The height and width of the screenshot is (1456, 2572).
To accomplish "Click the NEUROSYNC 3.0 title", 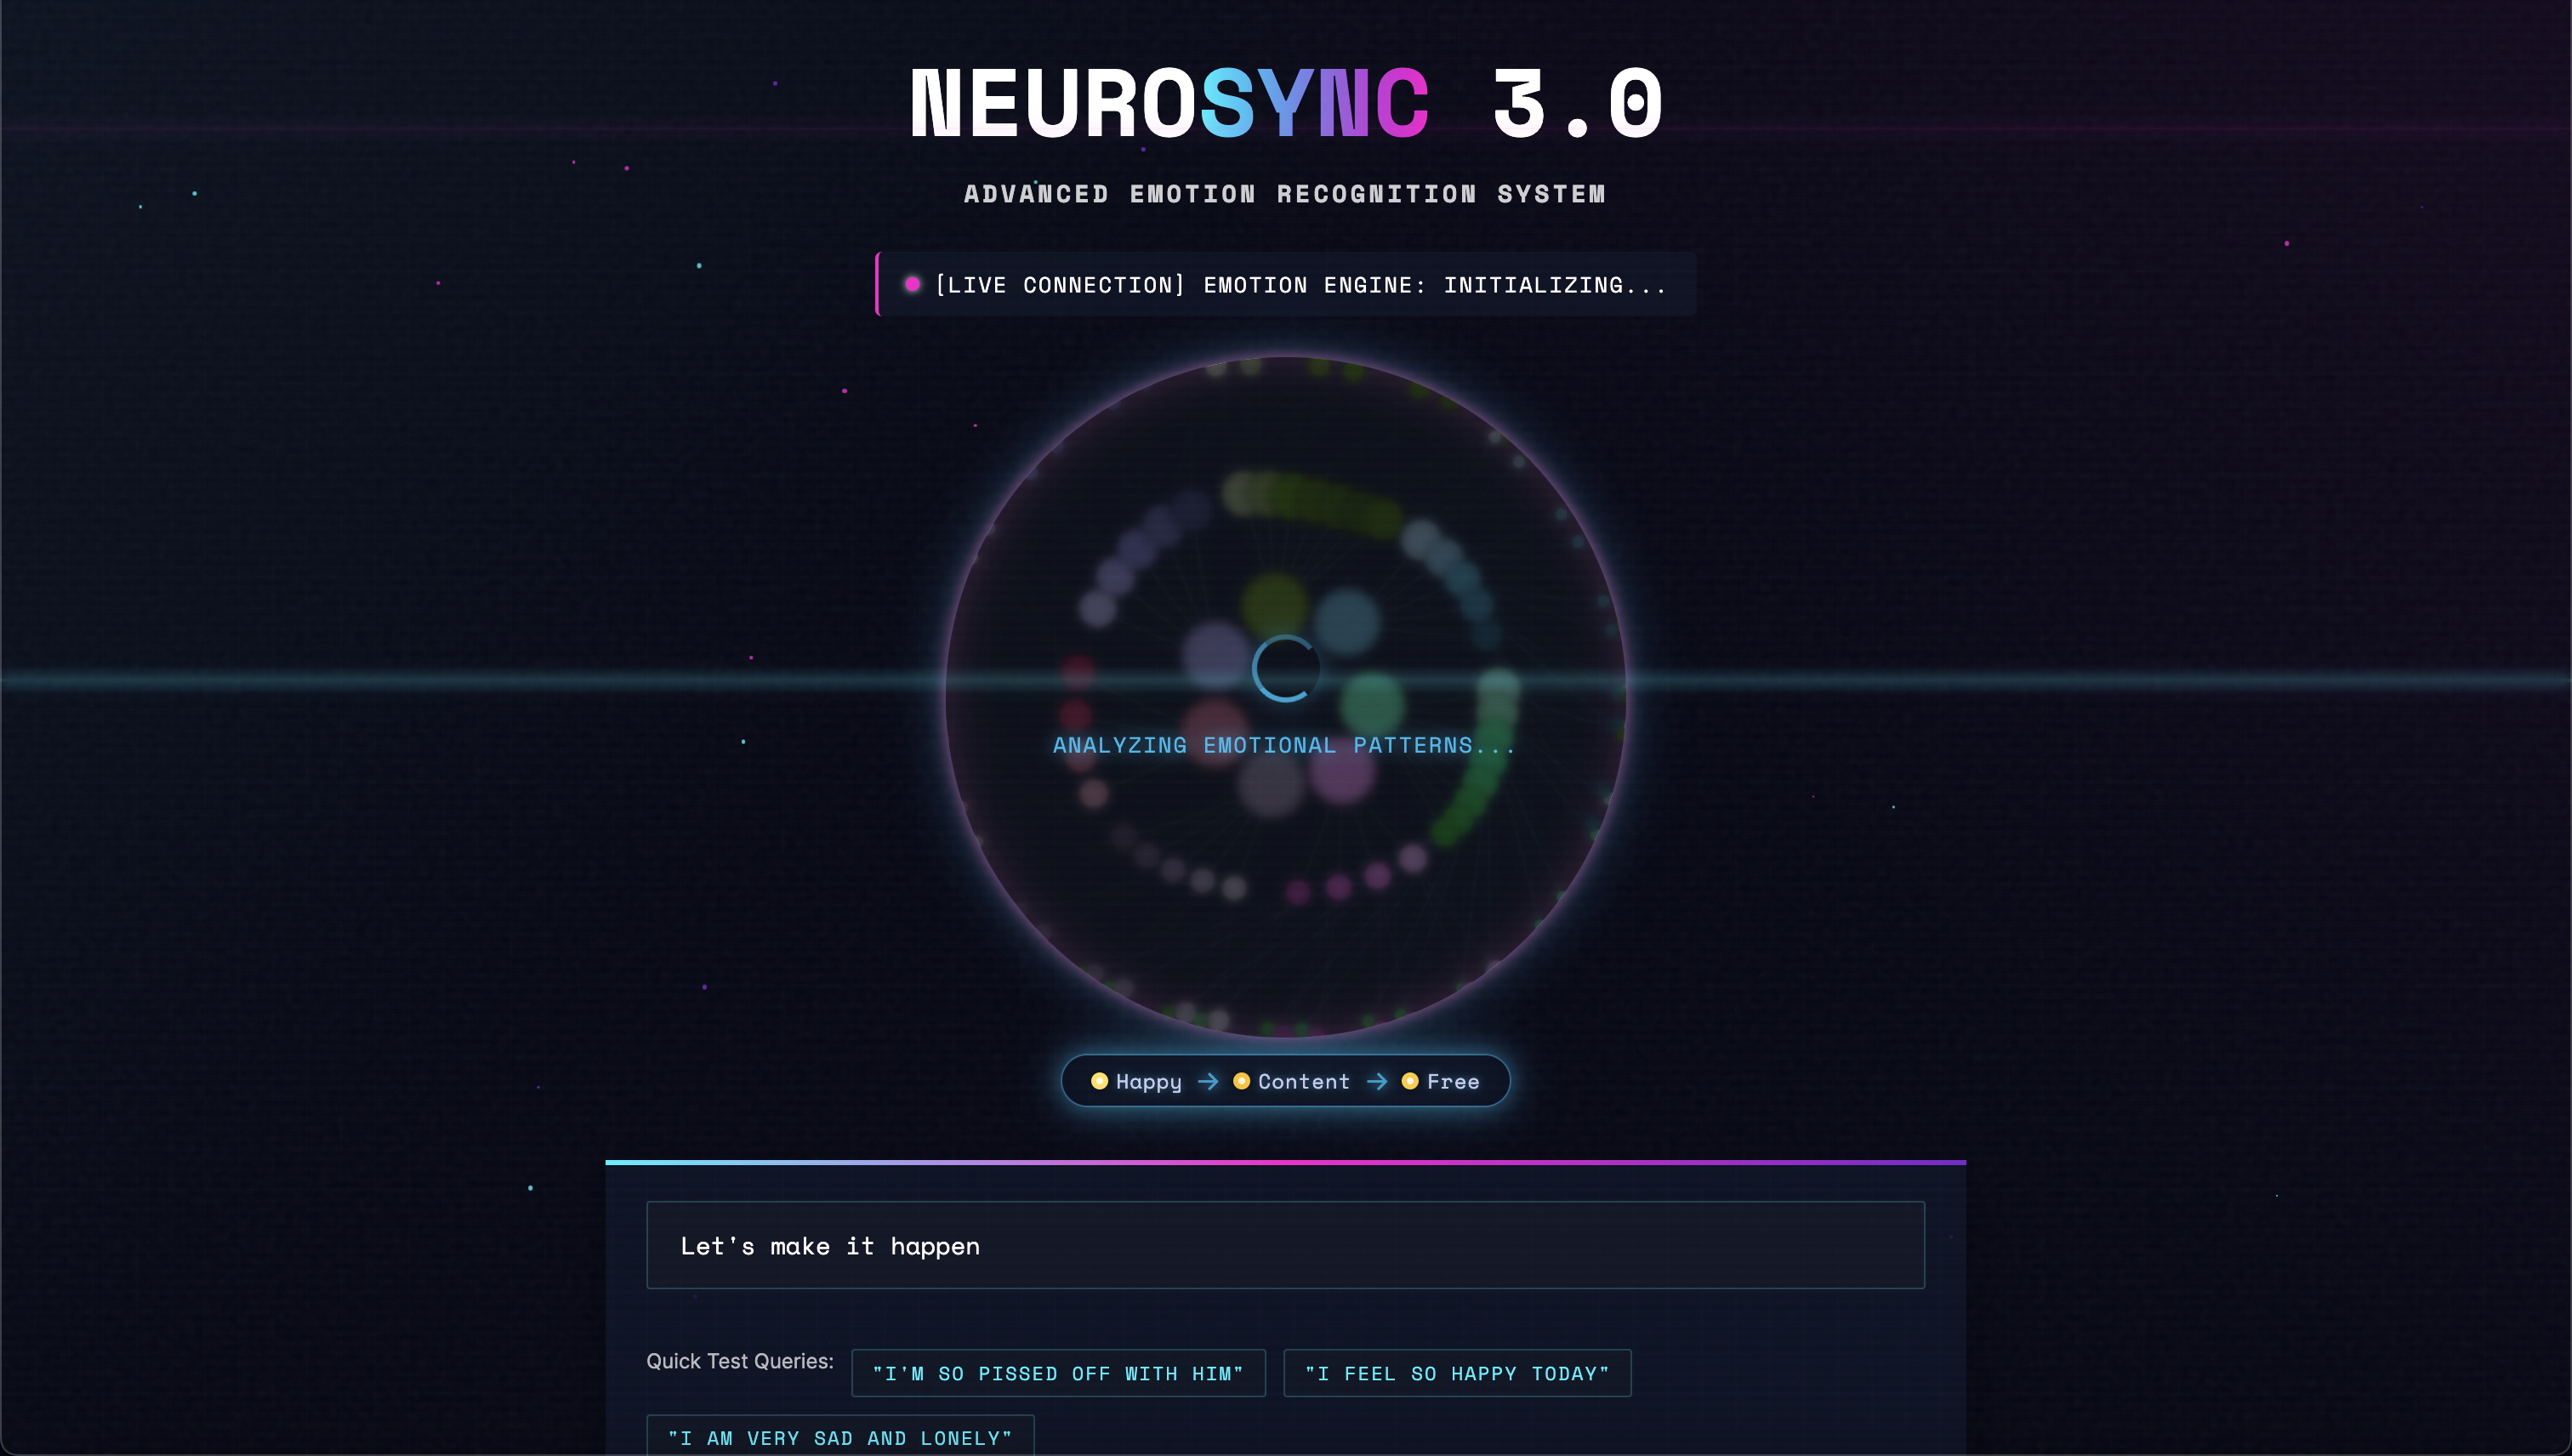I will 1285,104.
